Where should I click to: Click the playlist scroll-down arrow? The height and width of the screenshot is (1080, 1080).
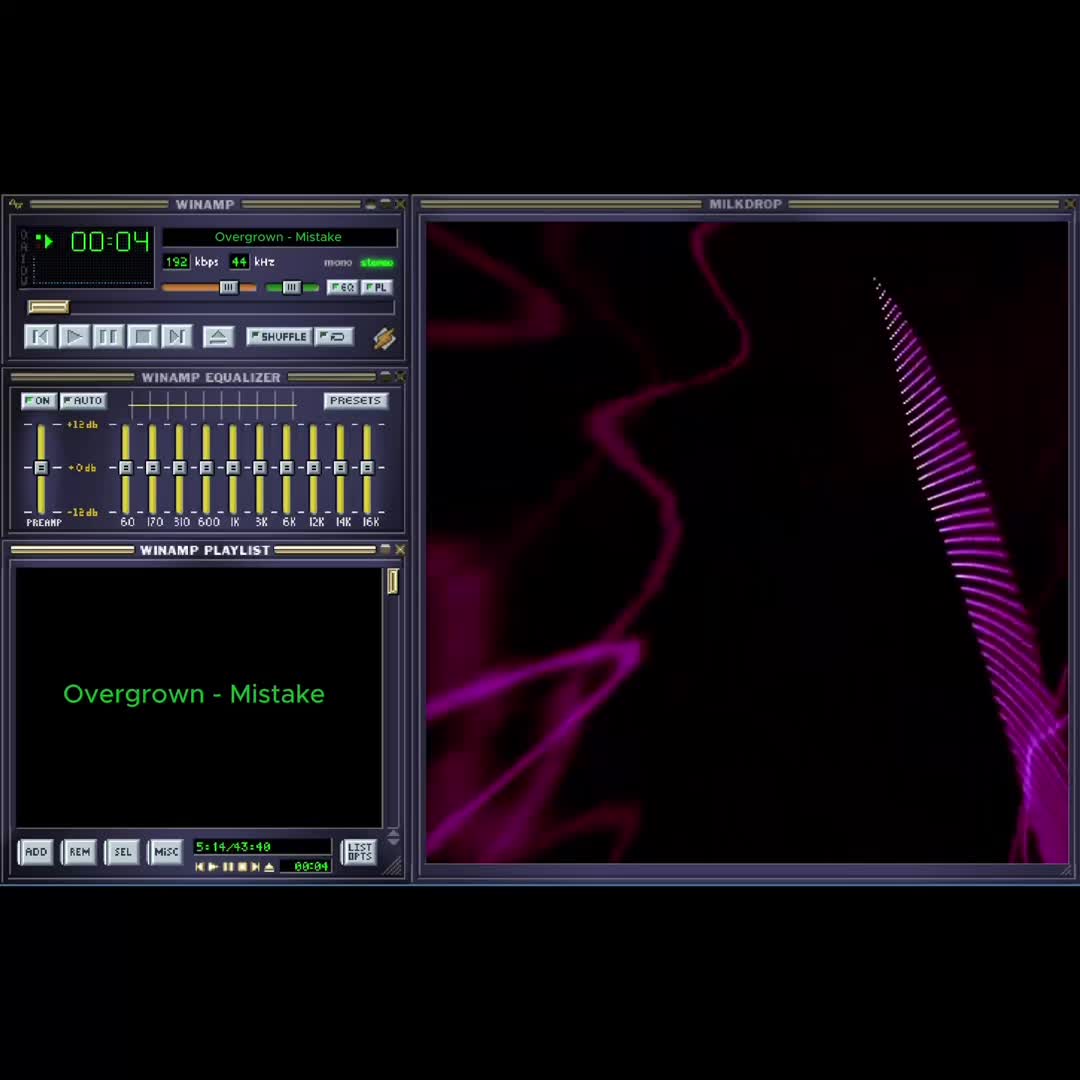coord(393,842)
